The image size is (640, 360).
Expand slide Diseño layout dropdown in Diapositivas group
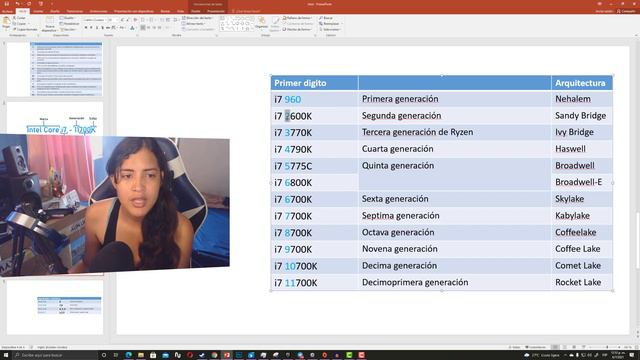[x=67, y=18]
